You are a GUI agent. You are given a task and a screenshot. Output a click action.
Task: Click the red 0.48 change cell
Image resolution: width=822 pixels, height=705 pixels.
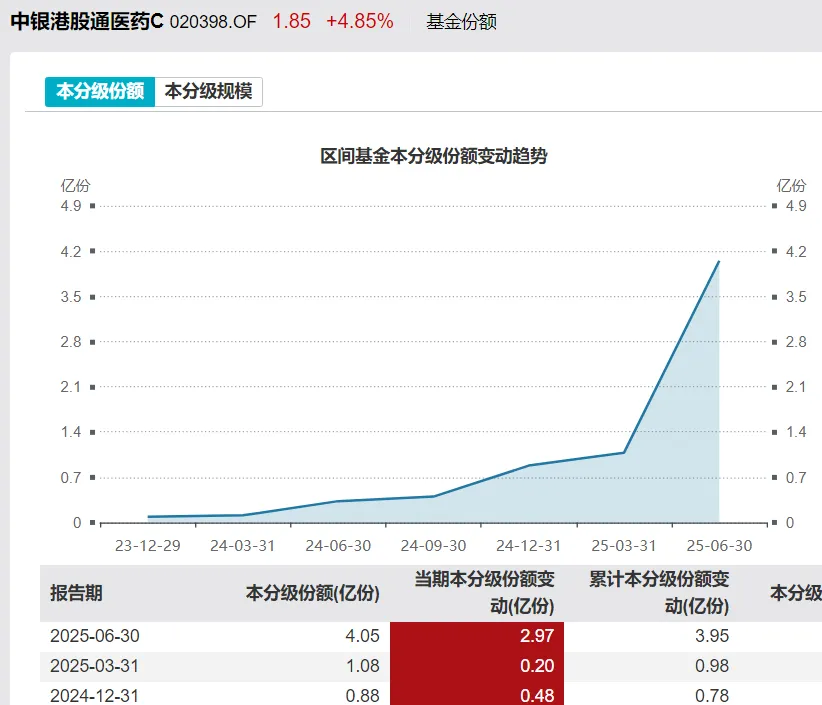(x=477, y=693)
